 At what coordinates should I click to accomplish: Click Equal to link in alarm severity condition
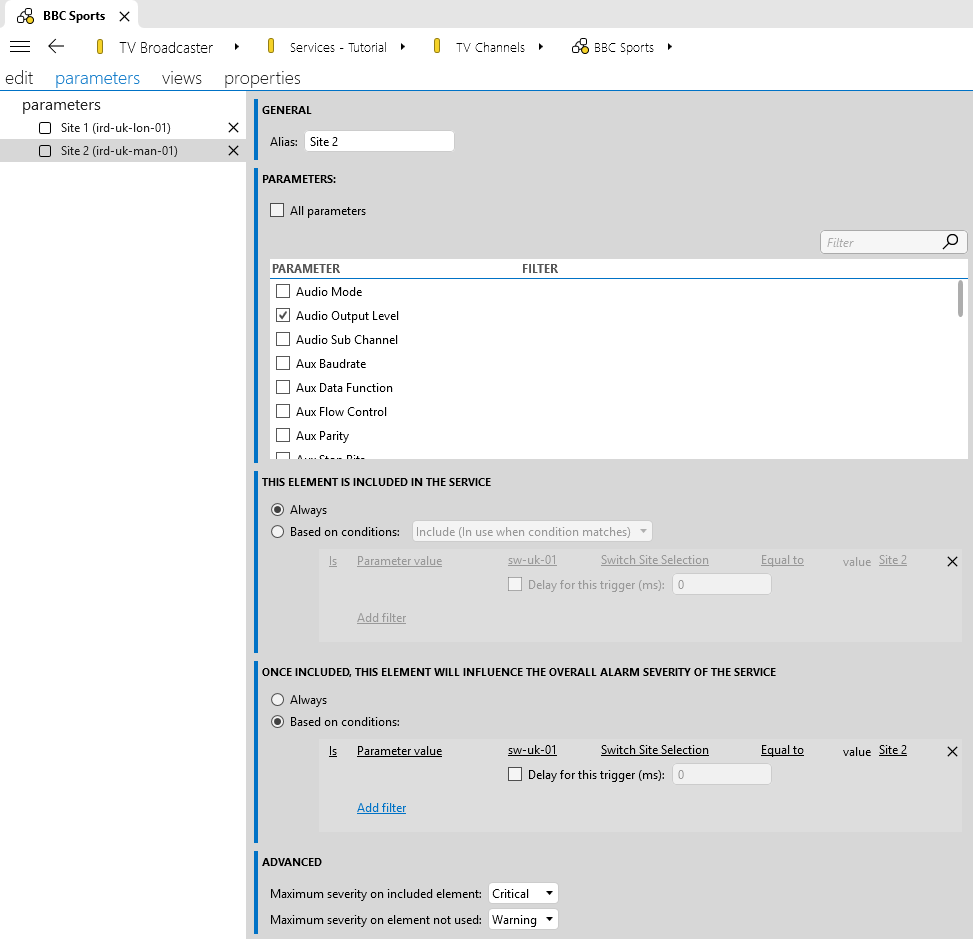pos(782,750)
